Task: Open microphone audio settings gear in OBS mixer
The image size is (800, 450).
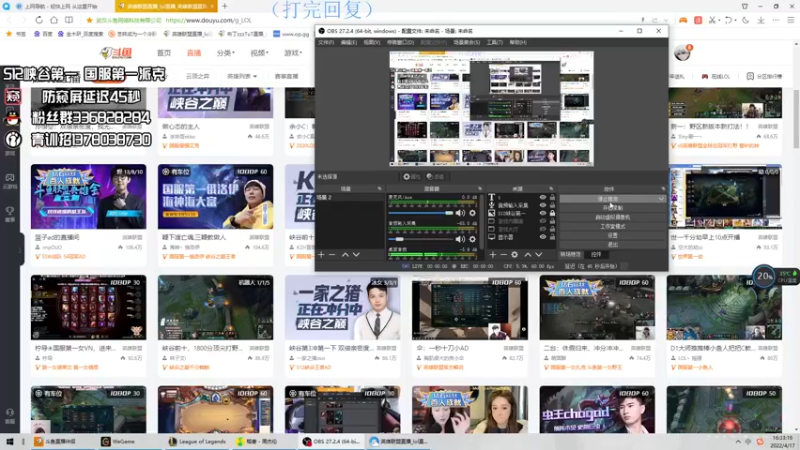Action: pos(472,213)
